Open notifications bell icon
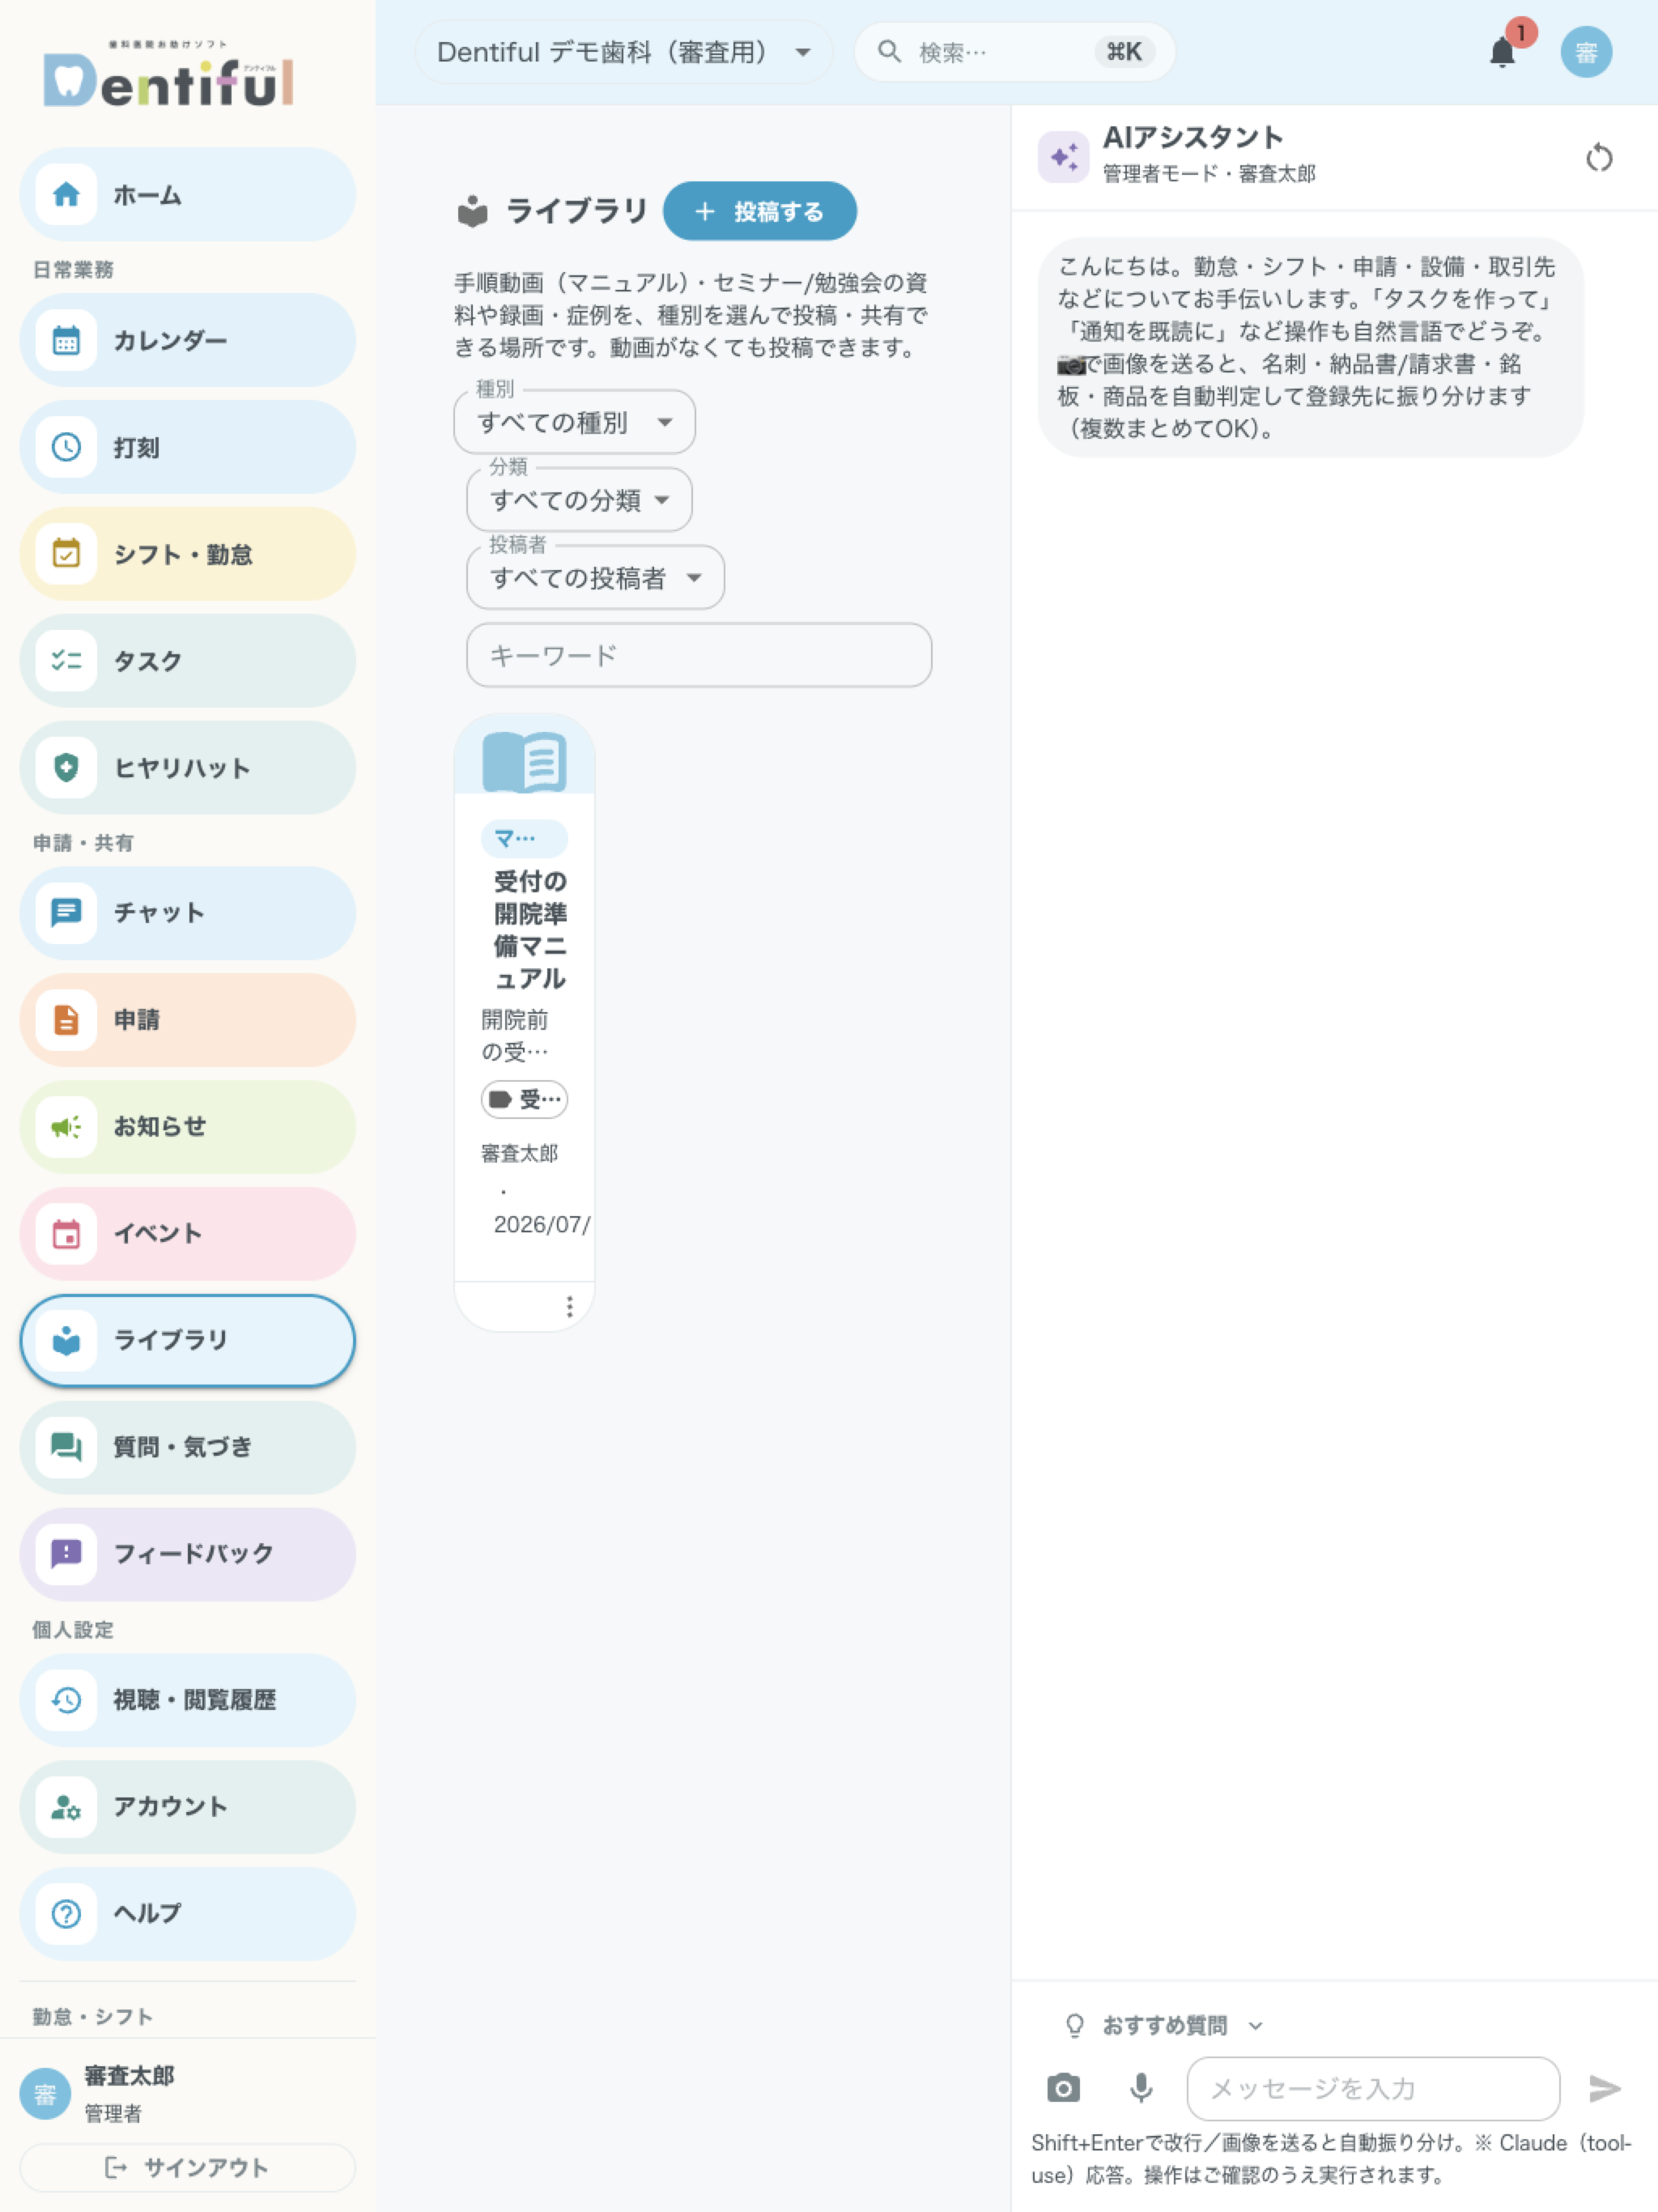 point(1502,52)
